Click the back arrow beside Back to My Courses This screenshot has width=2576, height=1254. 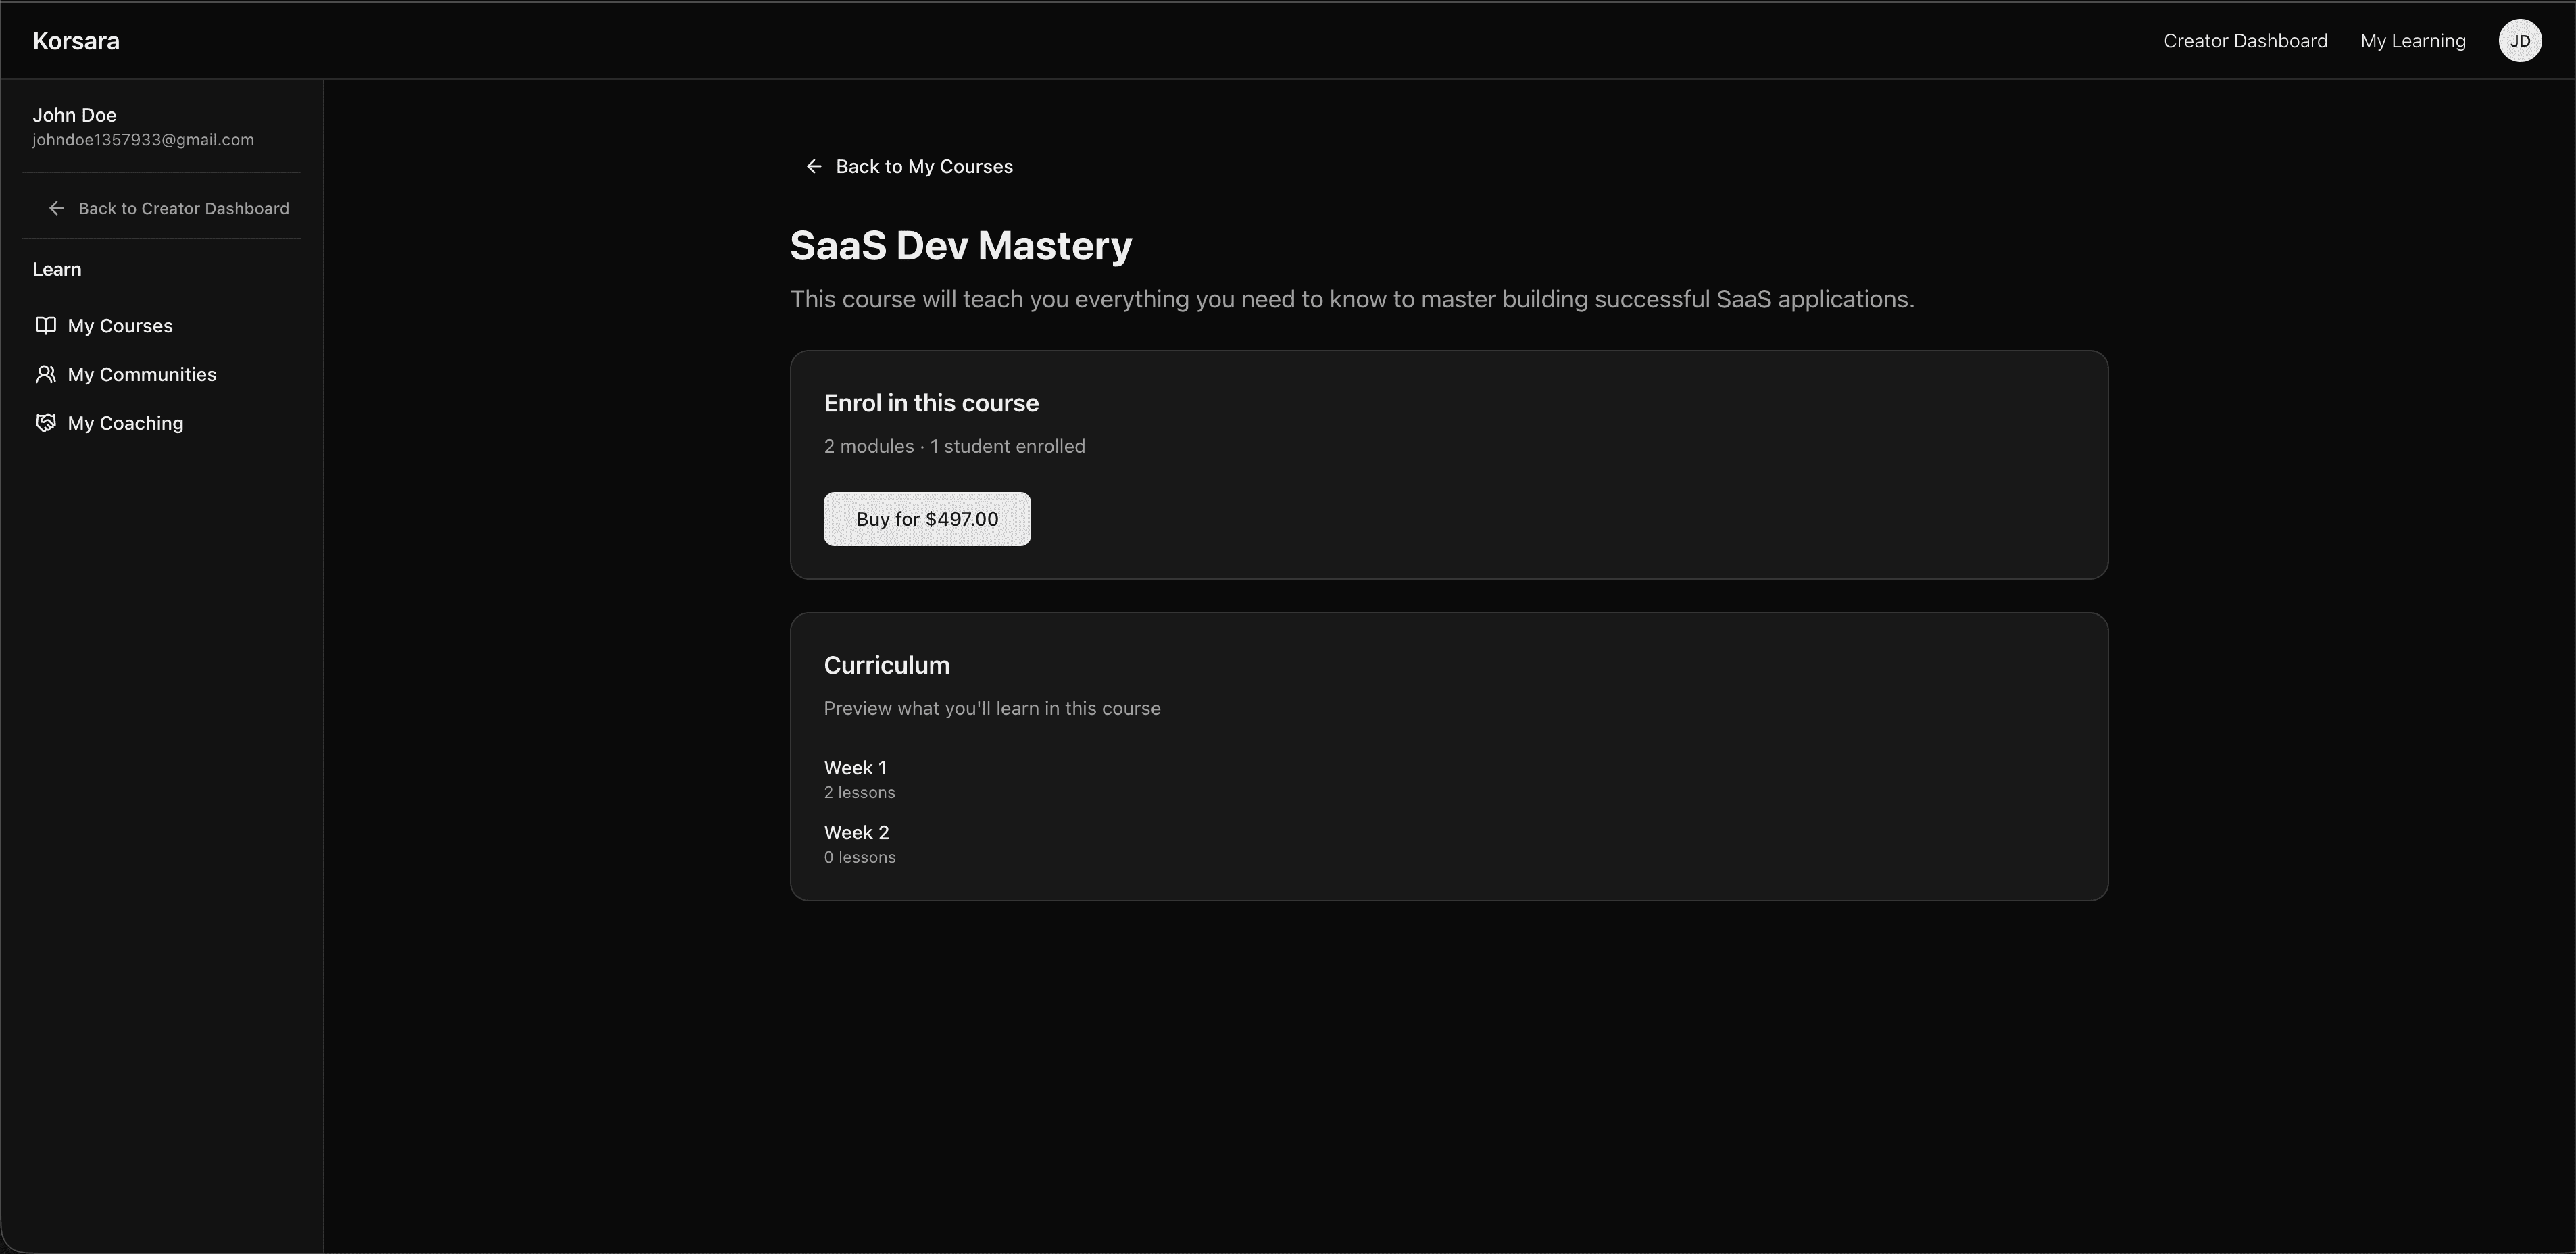(813, 166)
